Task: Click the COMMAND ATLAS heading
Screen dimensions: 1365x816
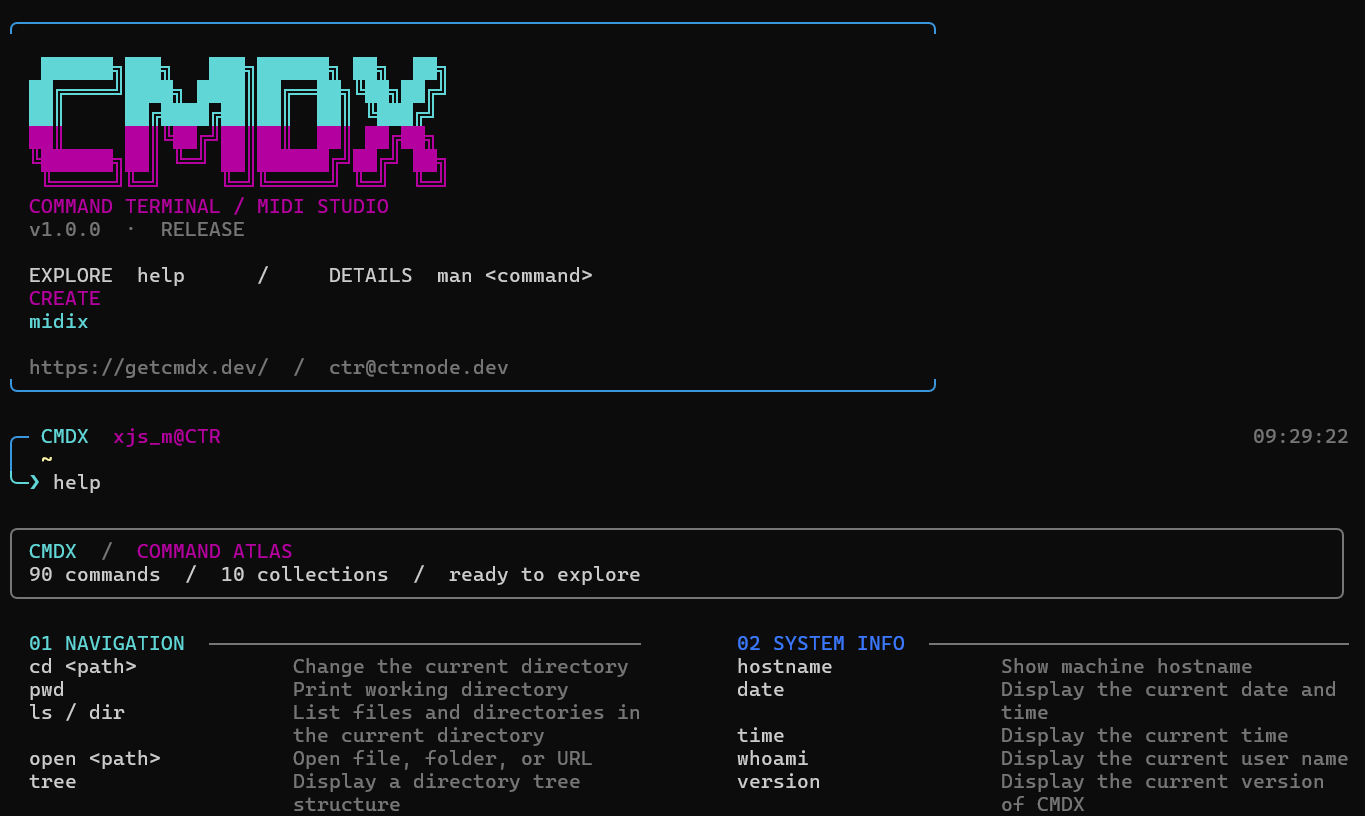Action: click(x=215, y=551)
